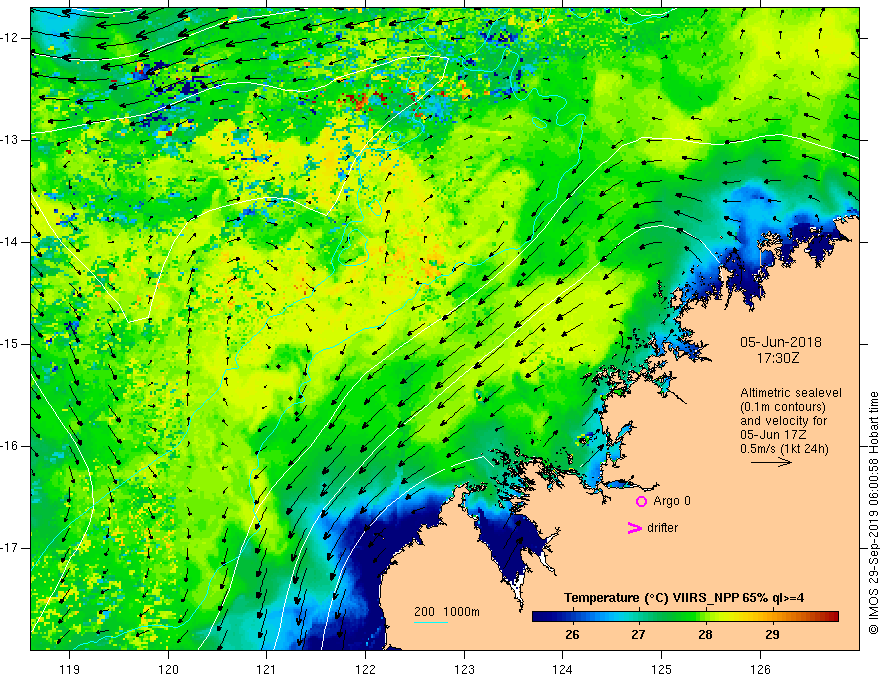Click the '29' color bar tick value
The width and height of the screenshot is (880, 680).
click(772, 635)
